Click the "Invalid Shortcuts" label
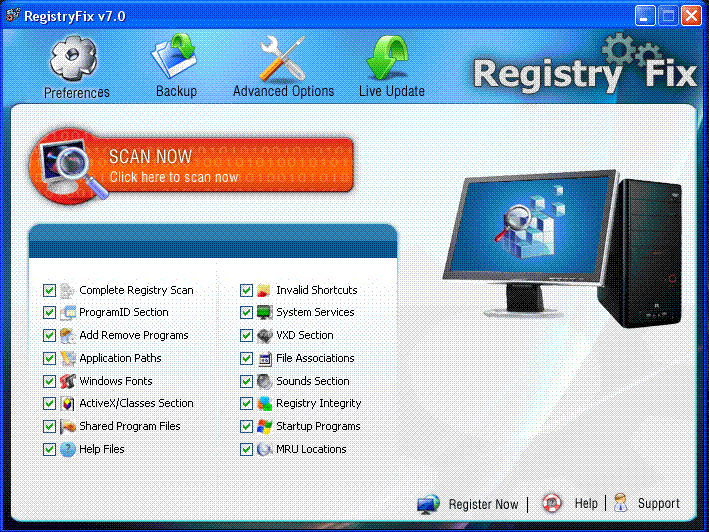This screenshot has height=532, width=709. (317, 290)
